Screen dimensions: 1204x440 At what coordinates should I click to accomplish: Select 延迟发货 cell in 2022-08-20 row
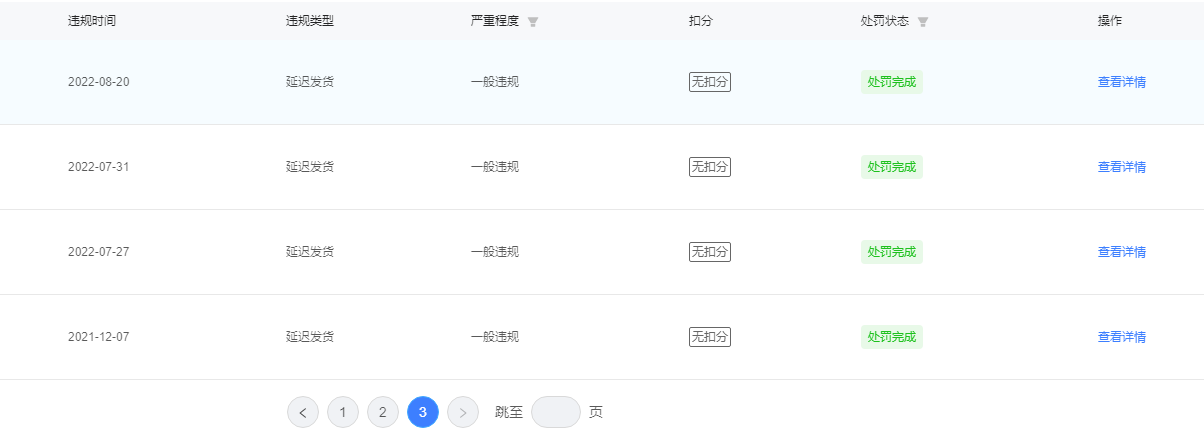310,82
